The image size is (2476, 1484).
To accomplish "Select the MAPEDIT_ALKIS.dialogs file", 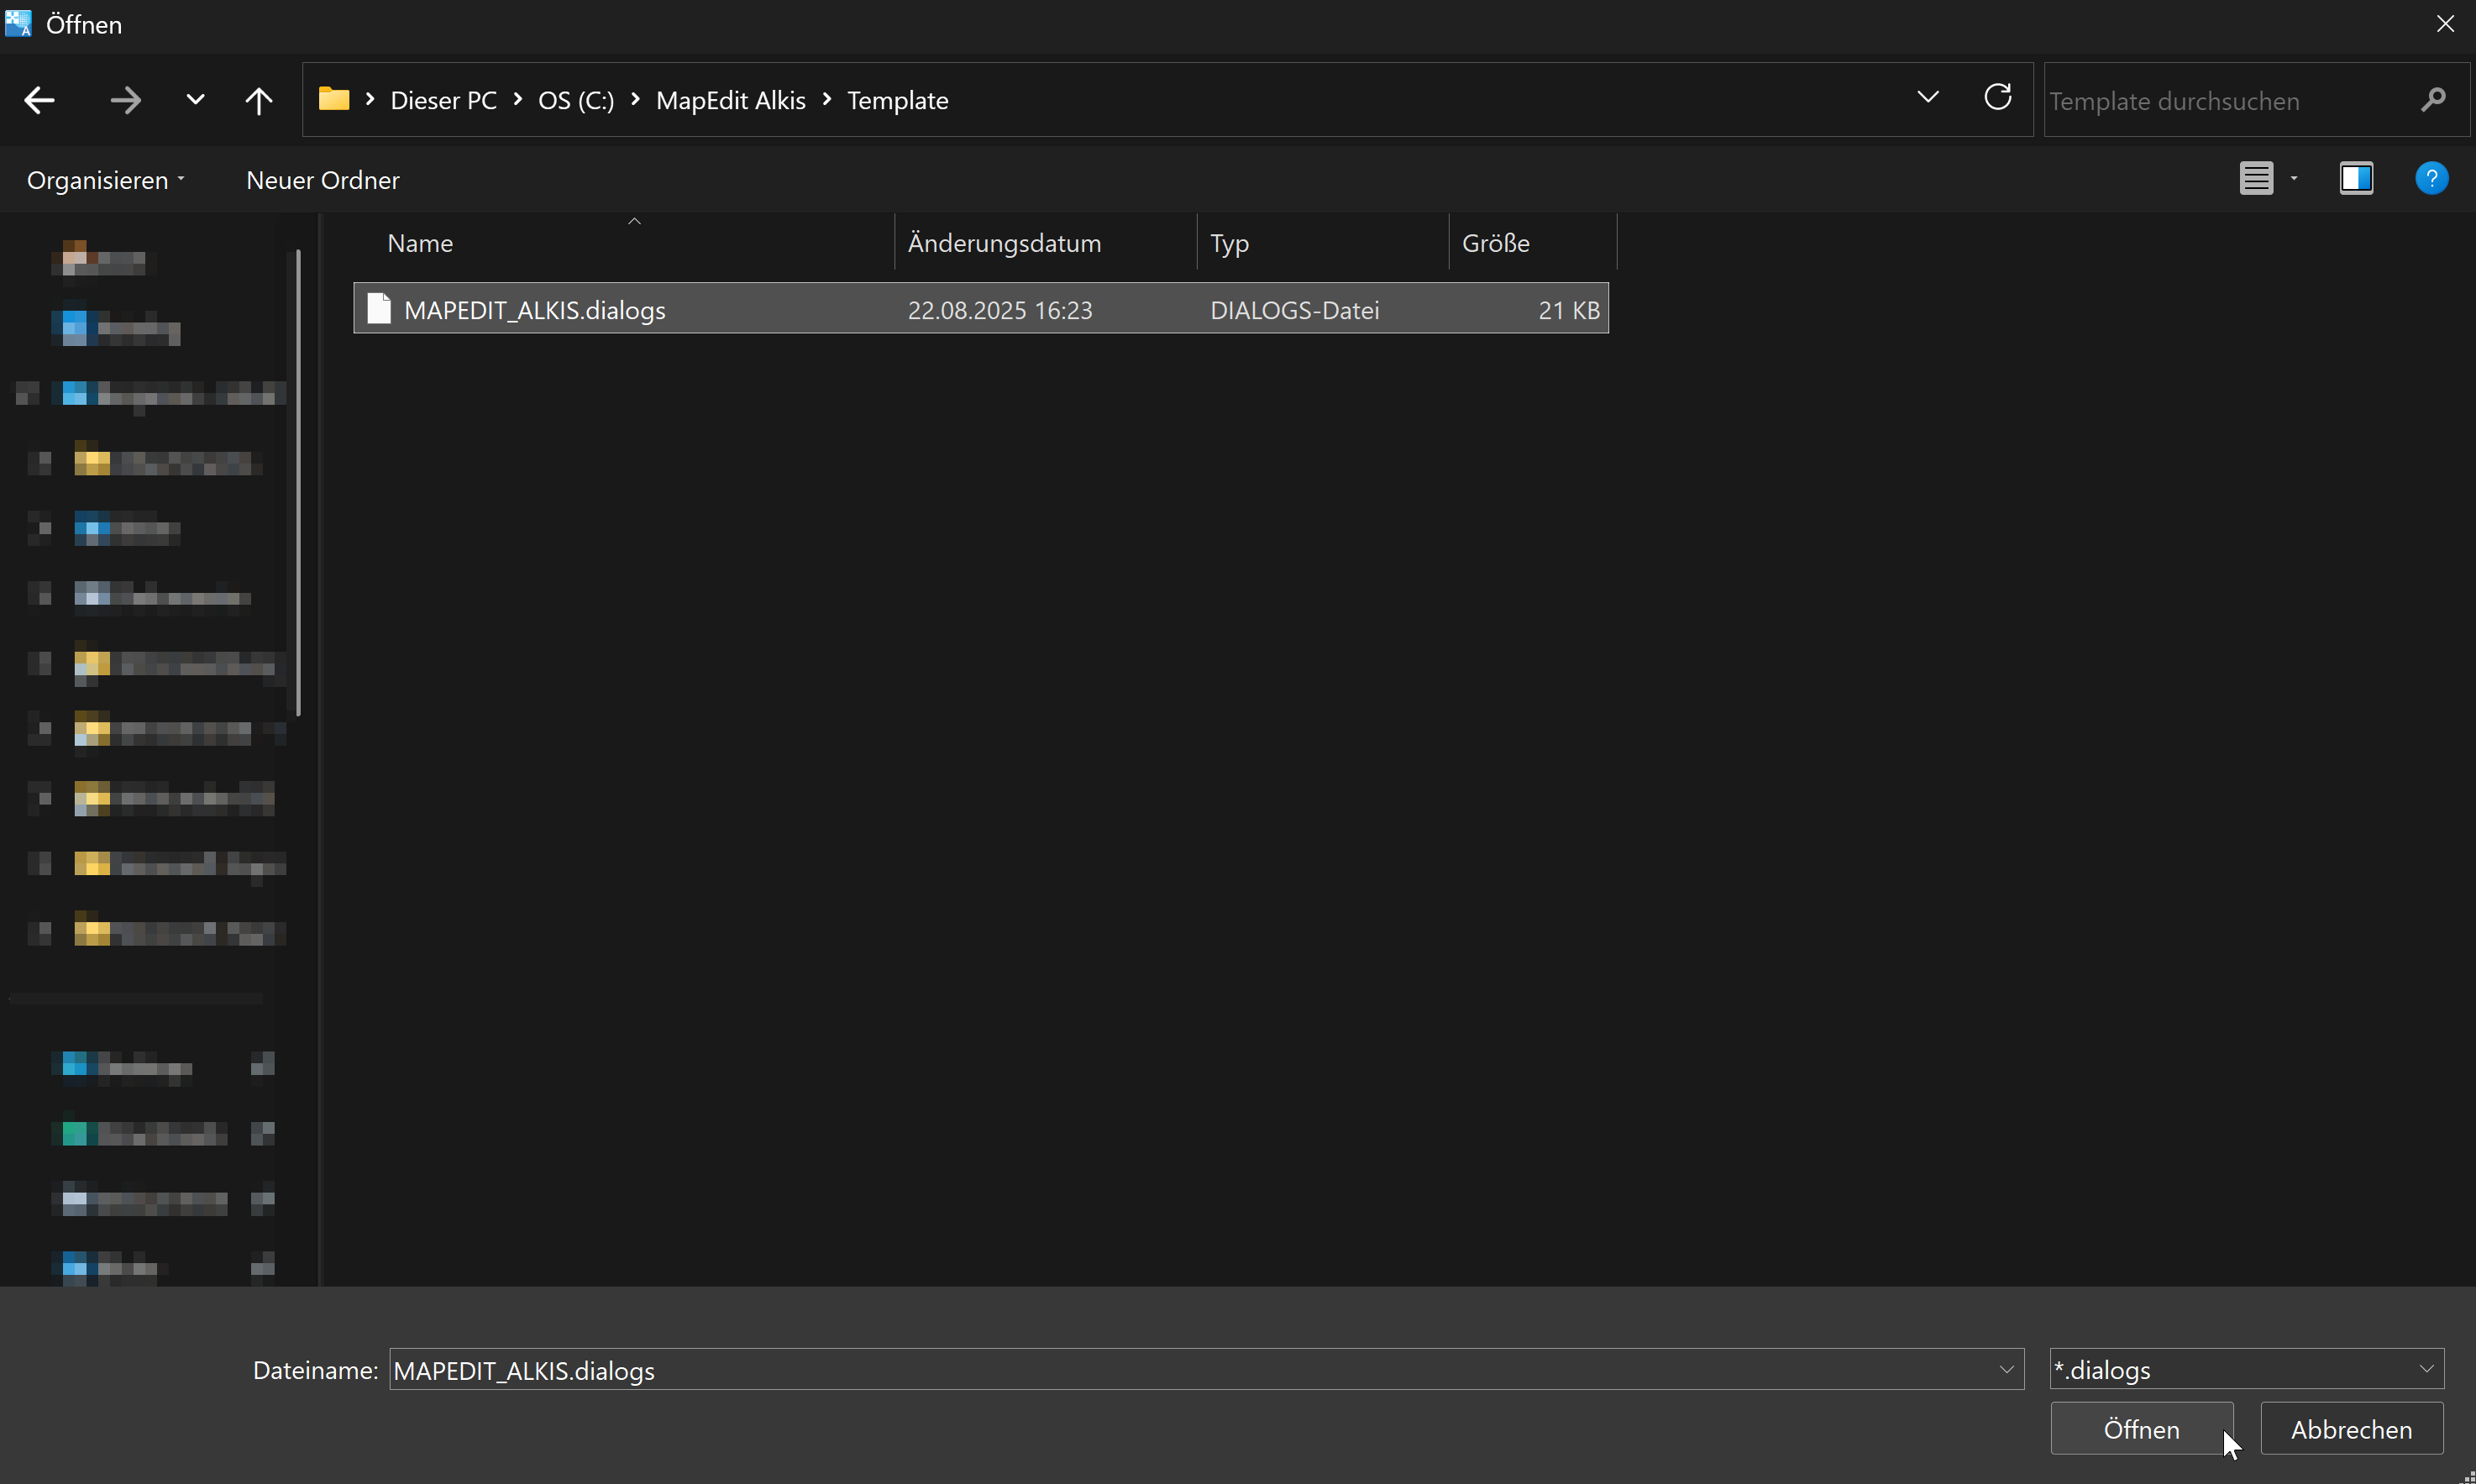I will click(535, 310).
